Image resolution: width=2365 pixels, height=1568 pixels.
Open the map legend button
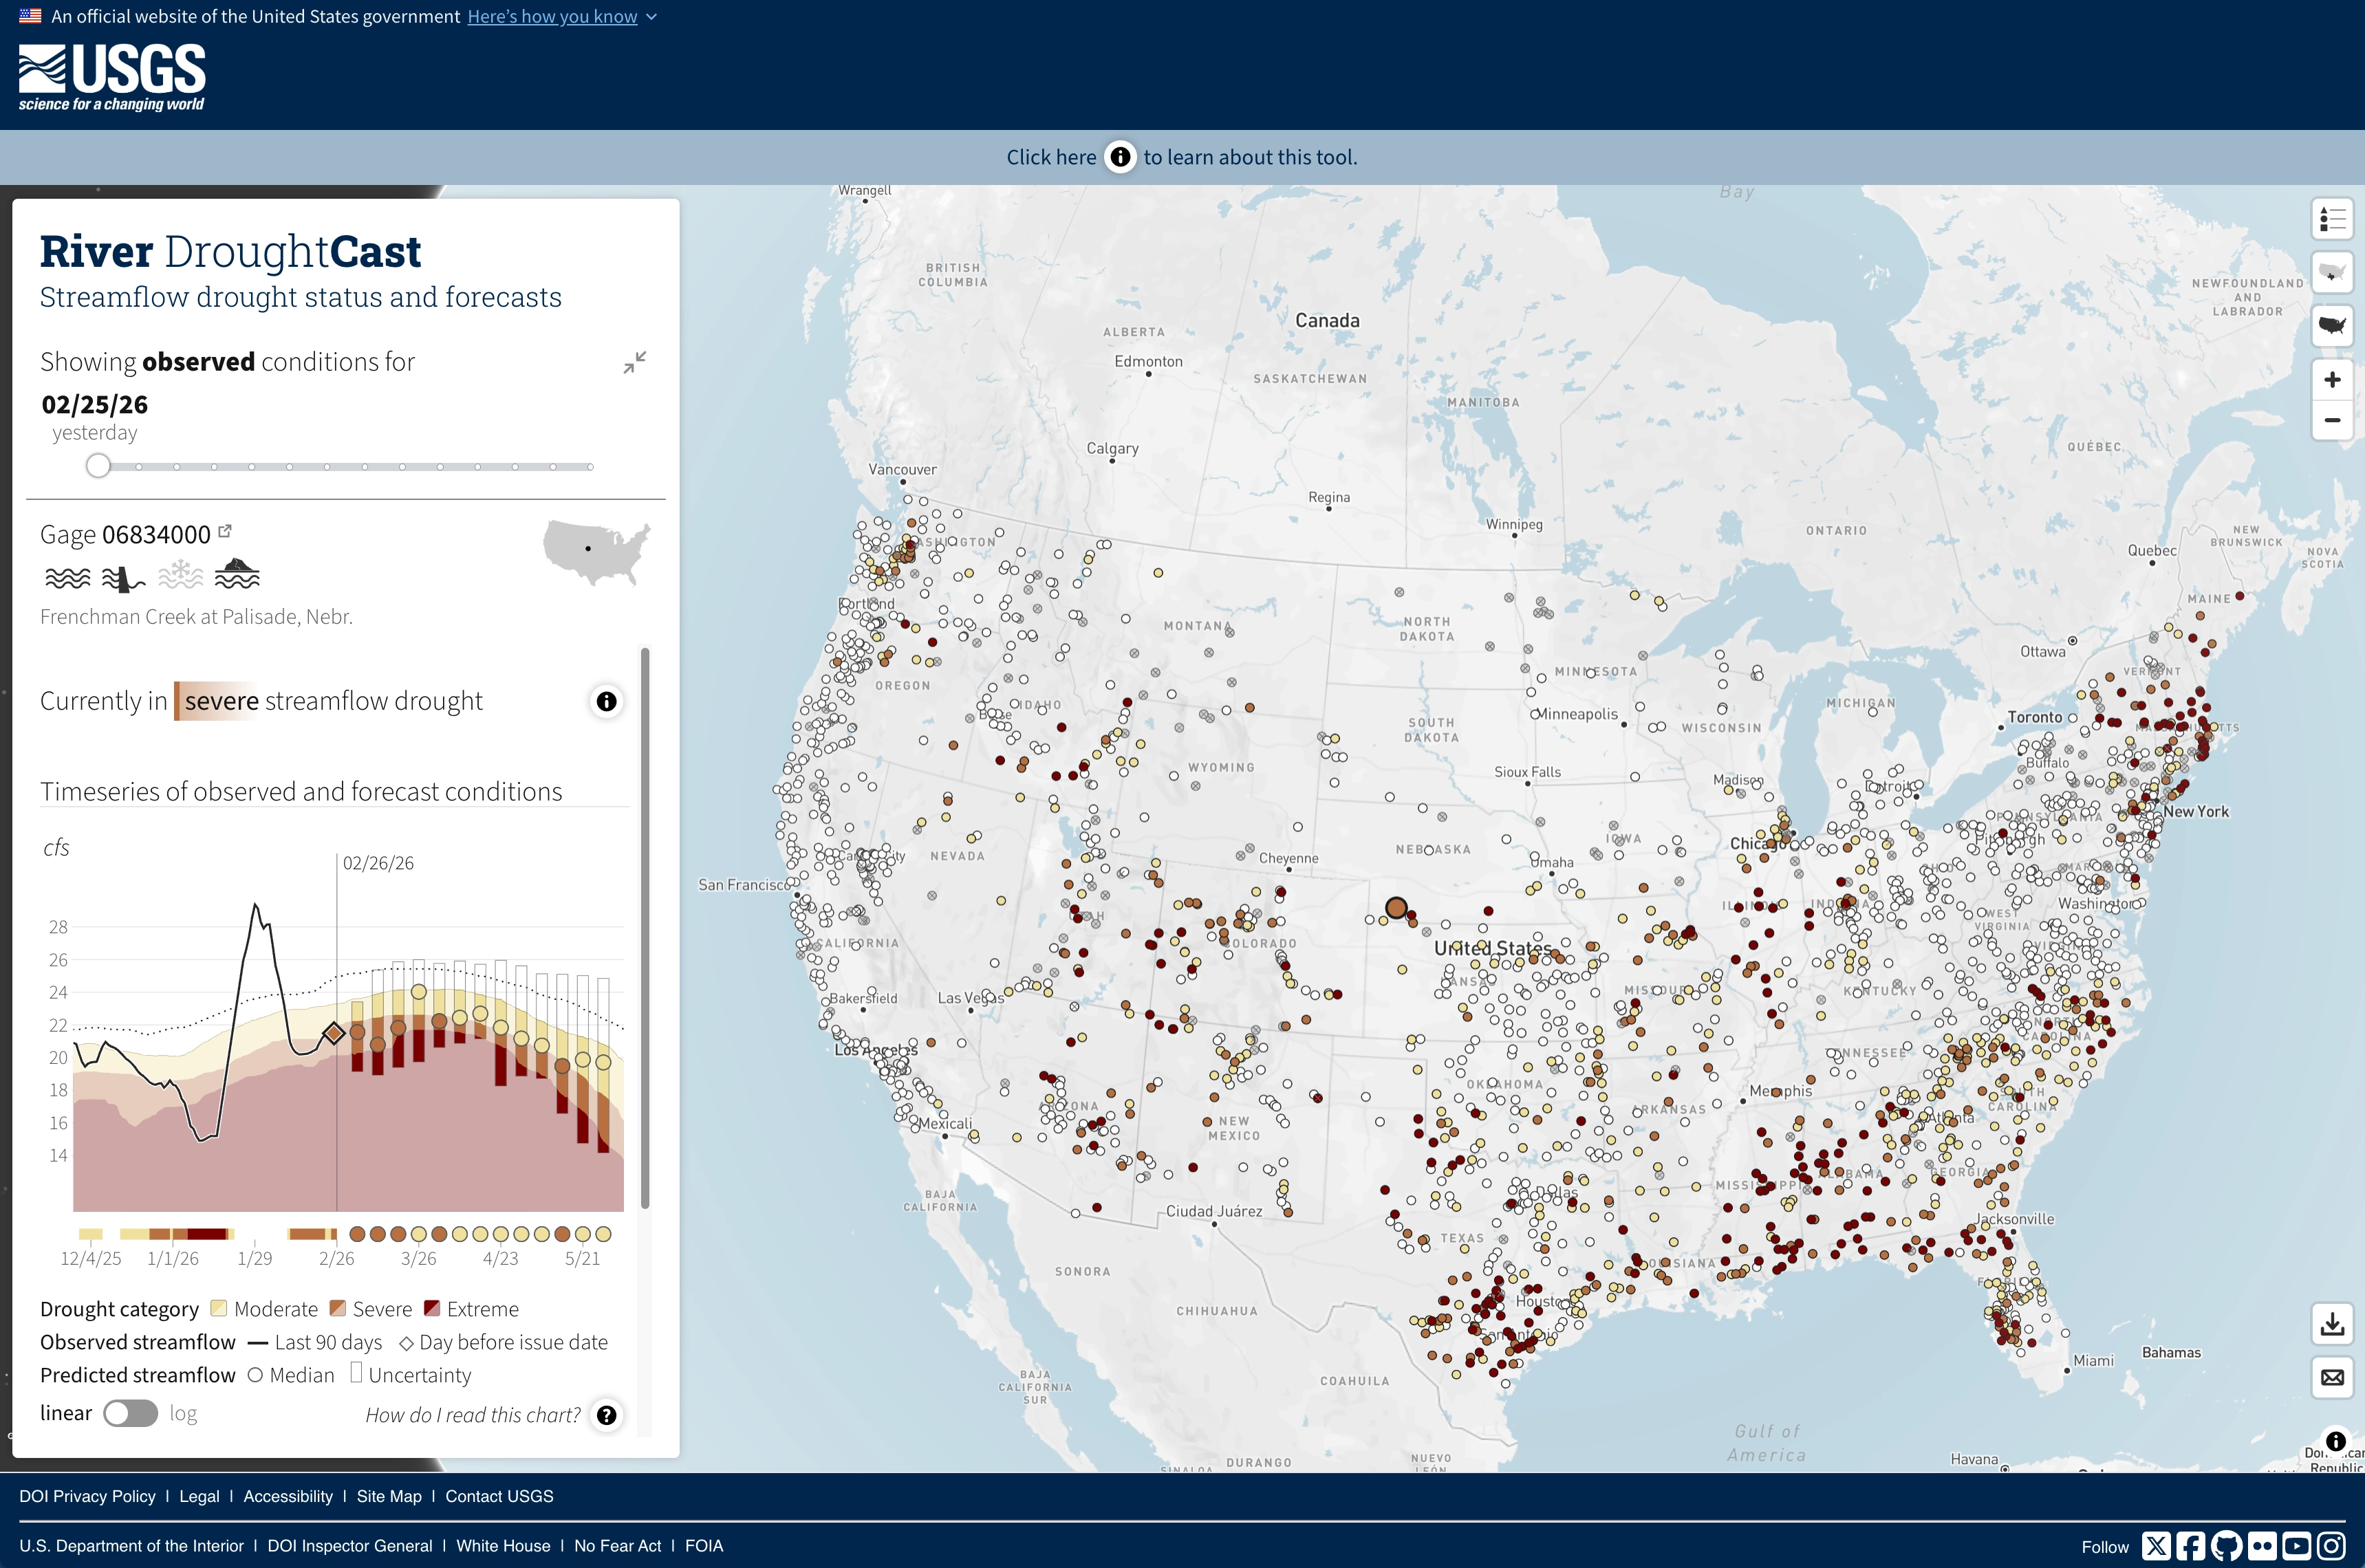pos(2332,219)
